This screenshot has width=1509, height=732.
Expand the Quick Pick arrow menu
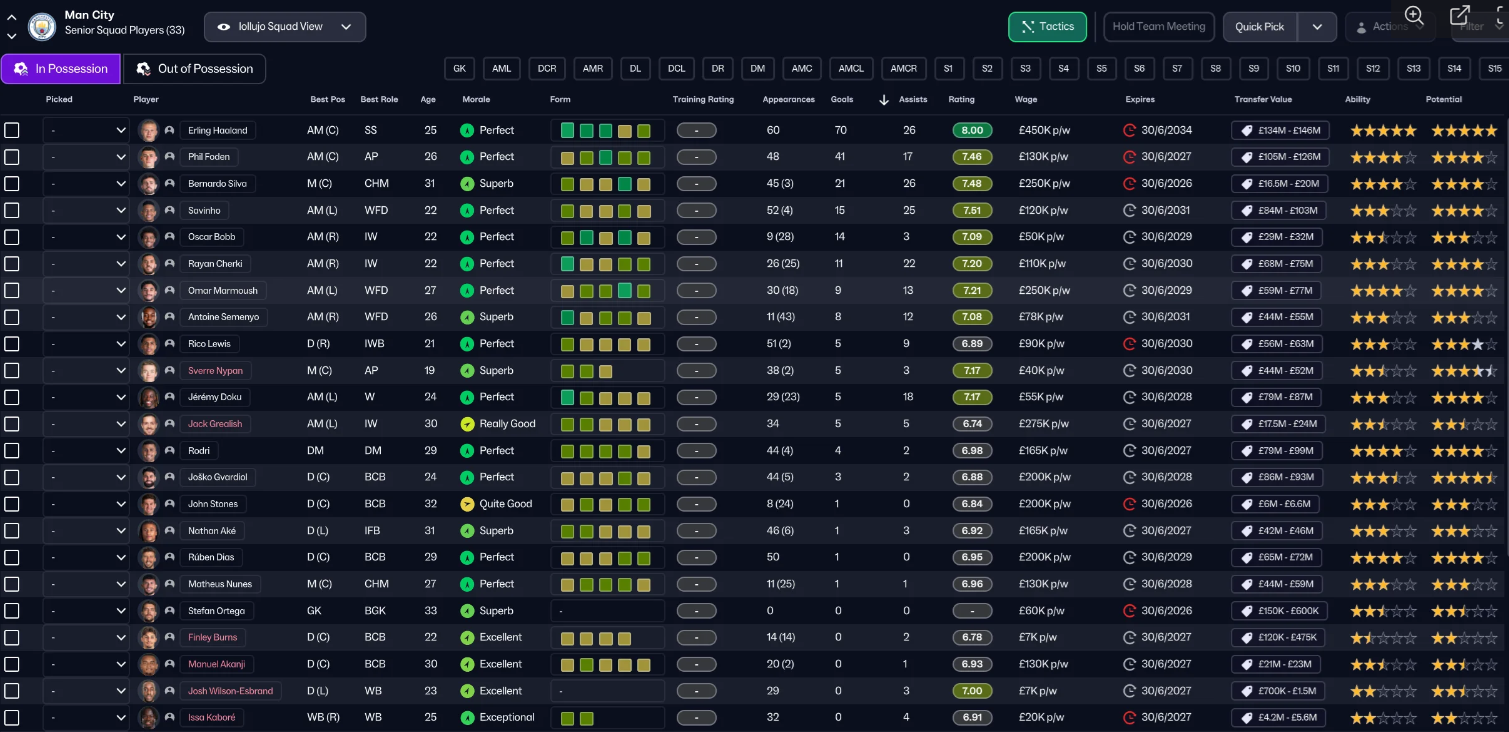[x=1317, y=27]
